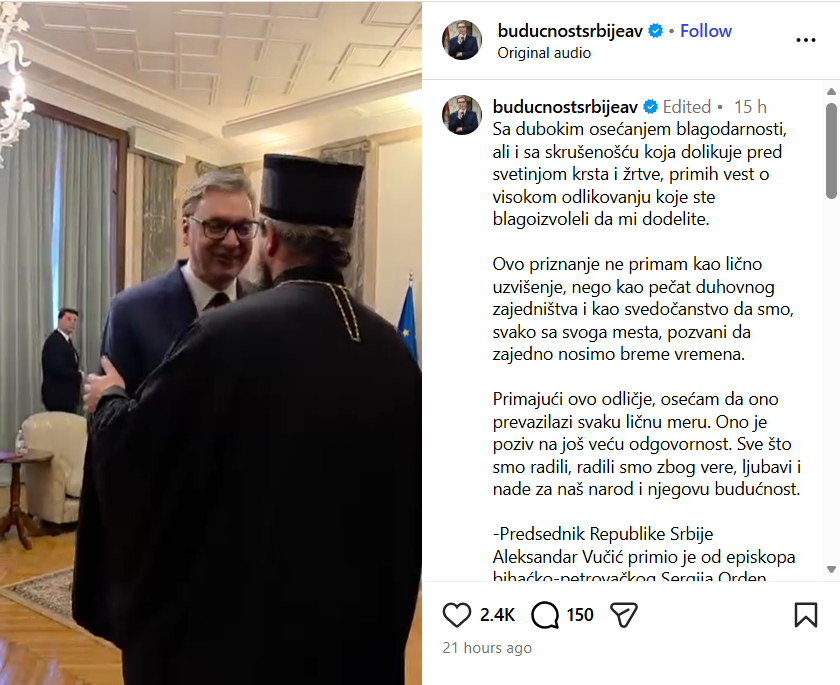View the 2.4K likes count
This screenshot has width=840, height=685.
(x=497, y=615)
